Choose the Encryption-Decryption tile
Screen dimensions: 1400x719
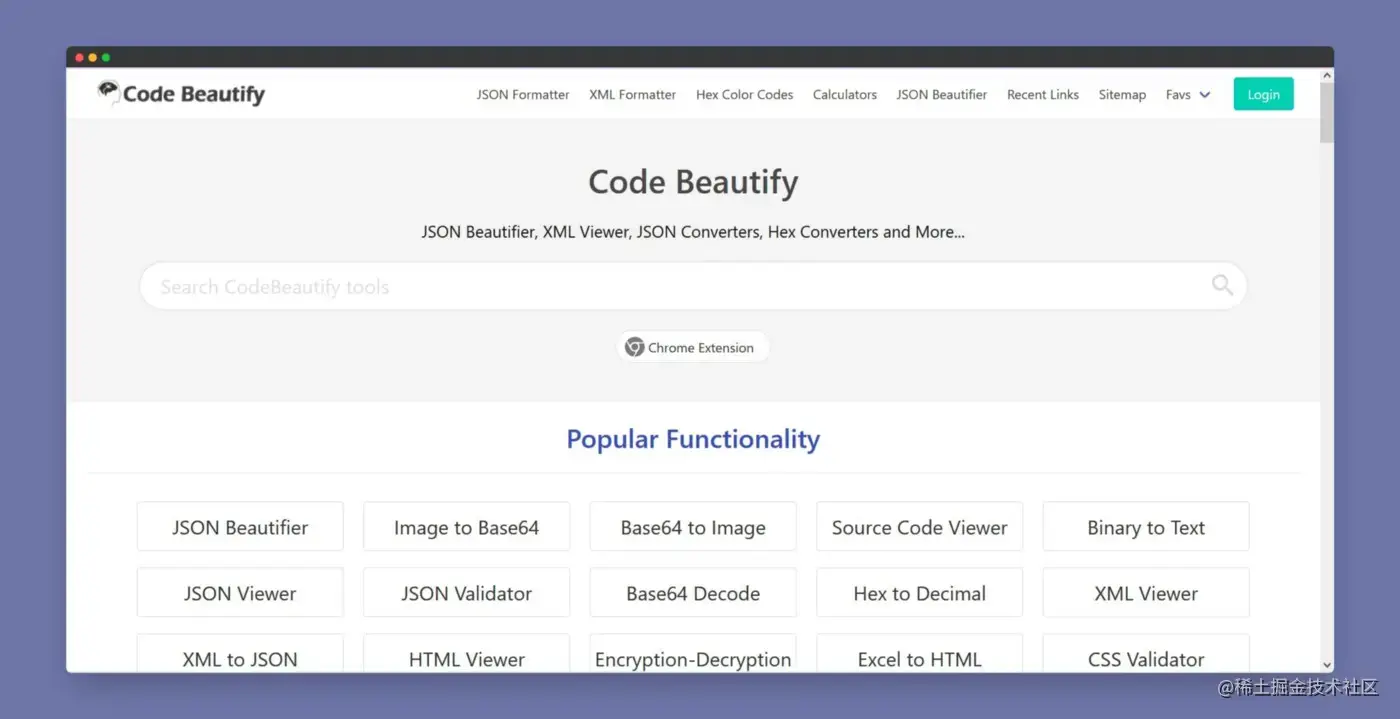pos(693,653)
